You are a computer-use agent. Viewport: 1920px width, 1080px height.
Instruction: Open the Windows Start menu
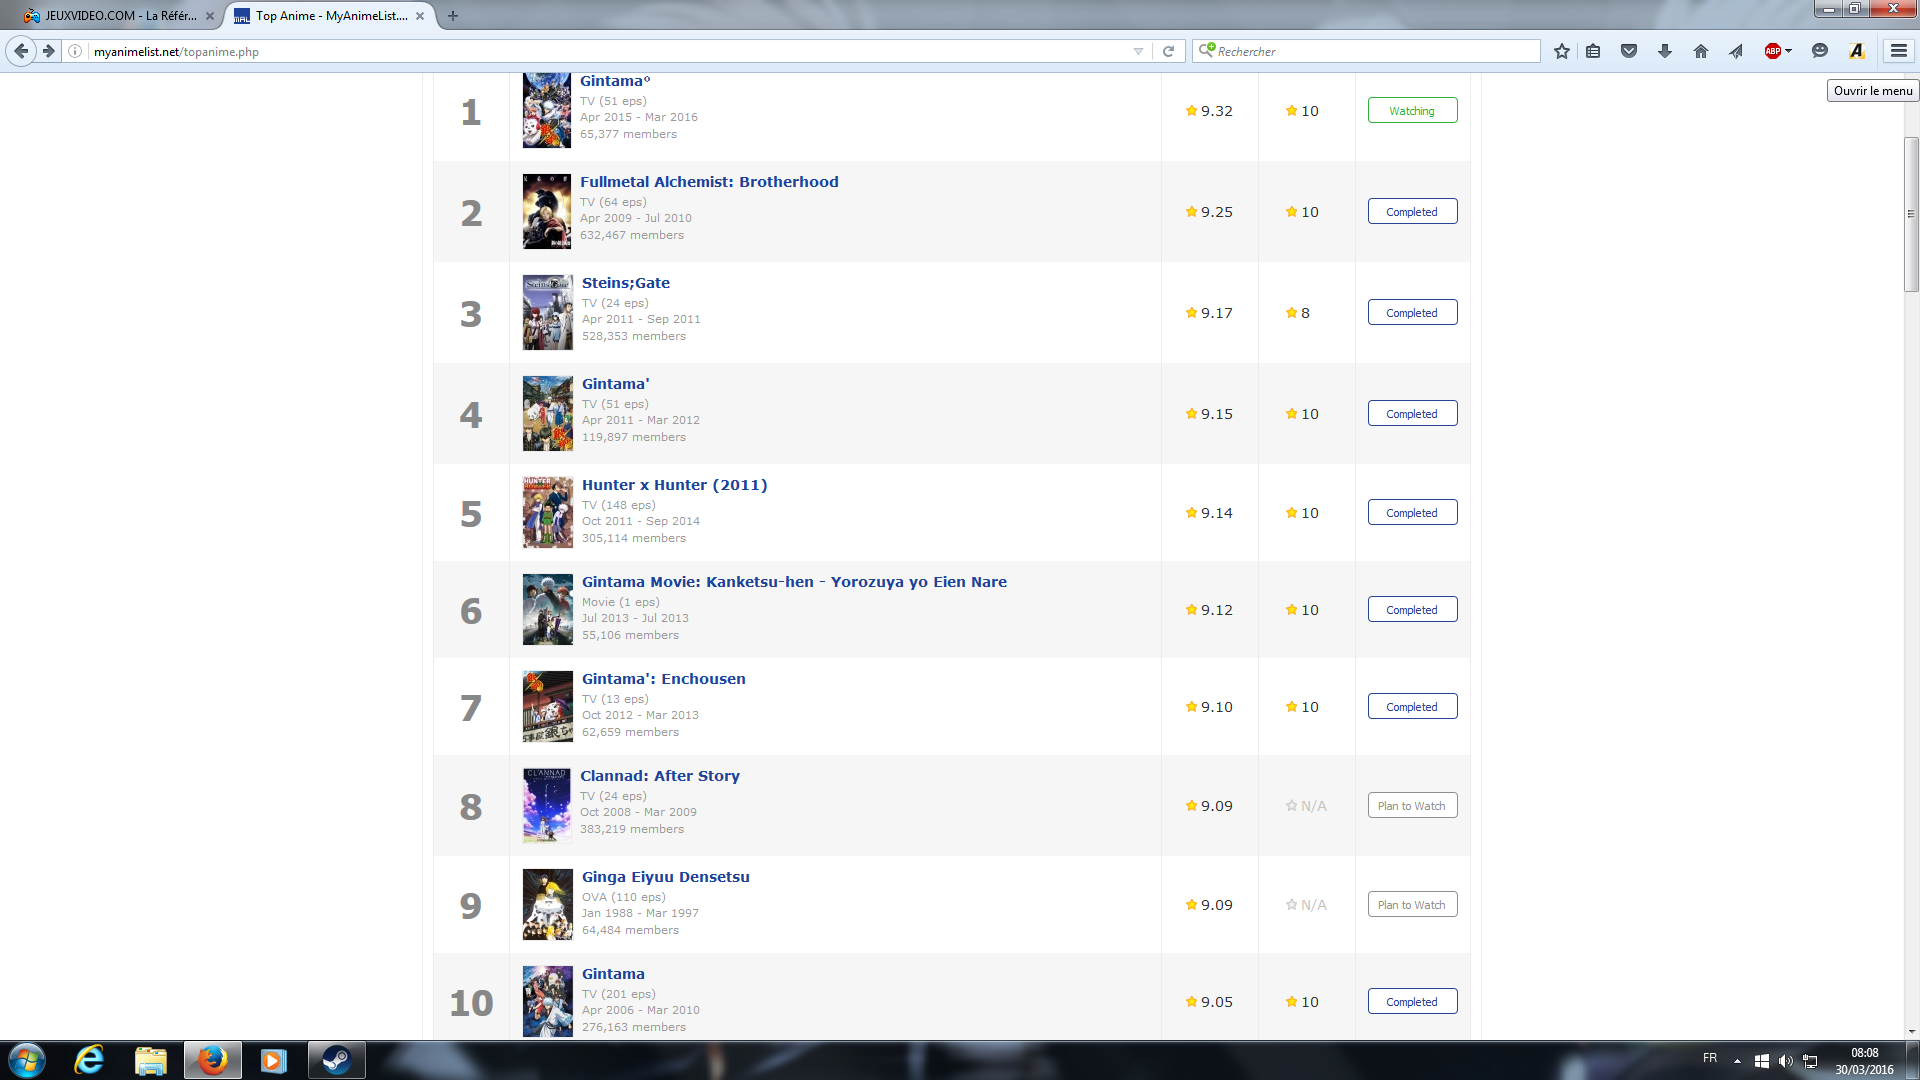[x=27, y=1060]
